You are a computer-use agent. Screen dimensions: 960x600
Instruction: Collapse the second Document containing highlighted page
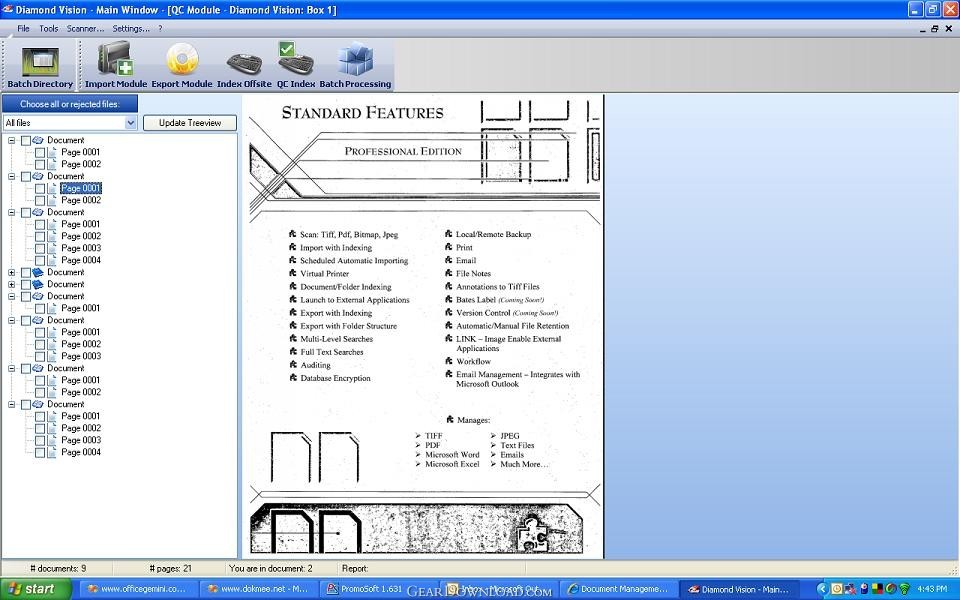point(12,177)
